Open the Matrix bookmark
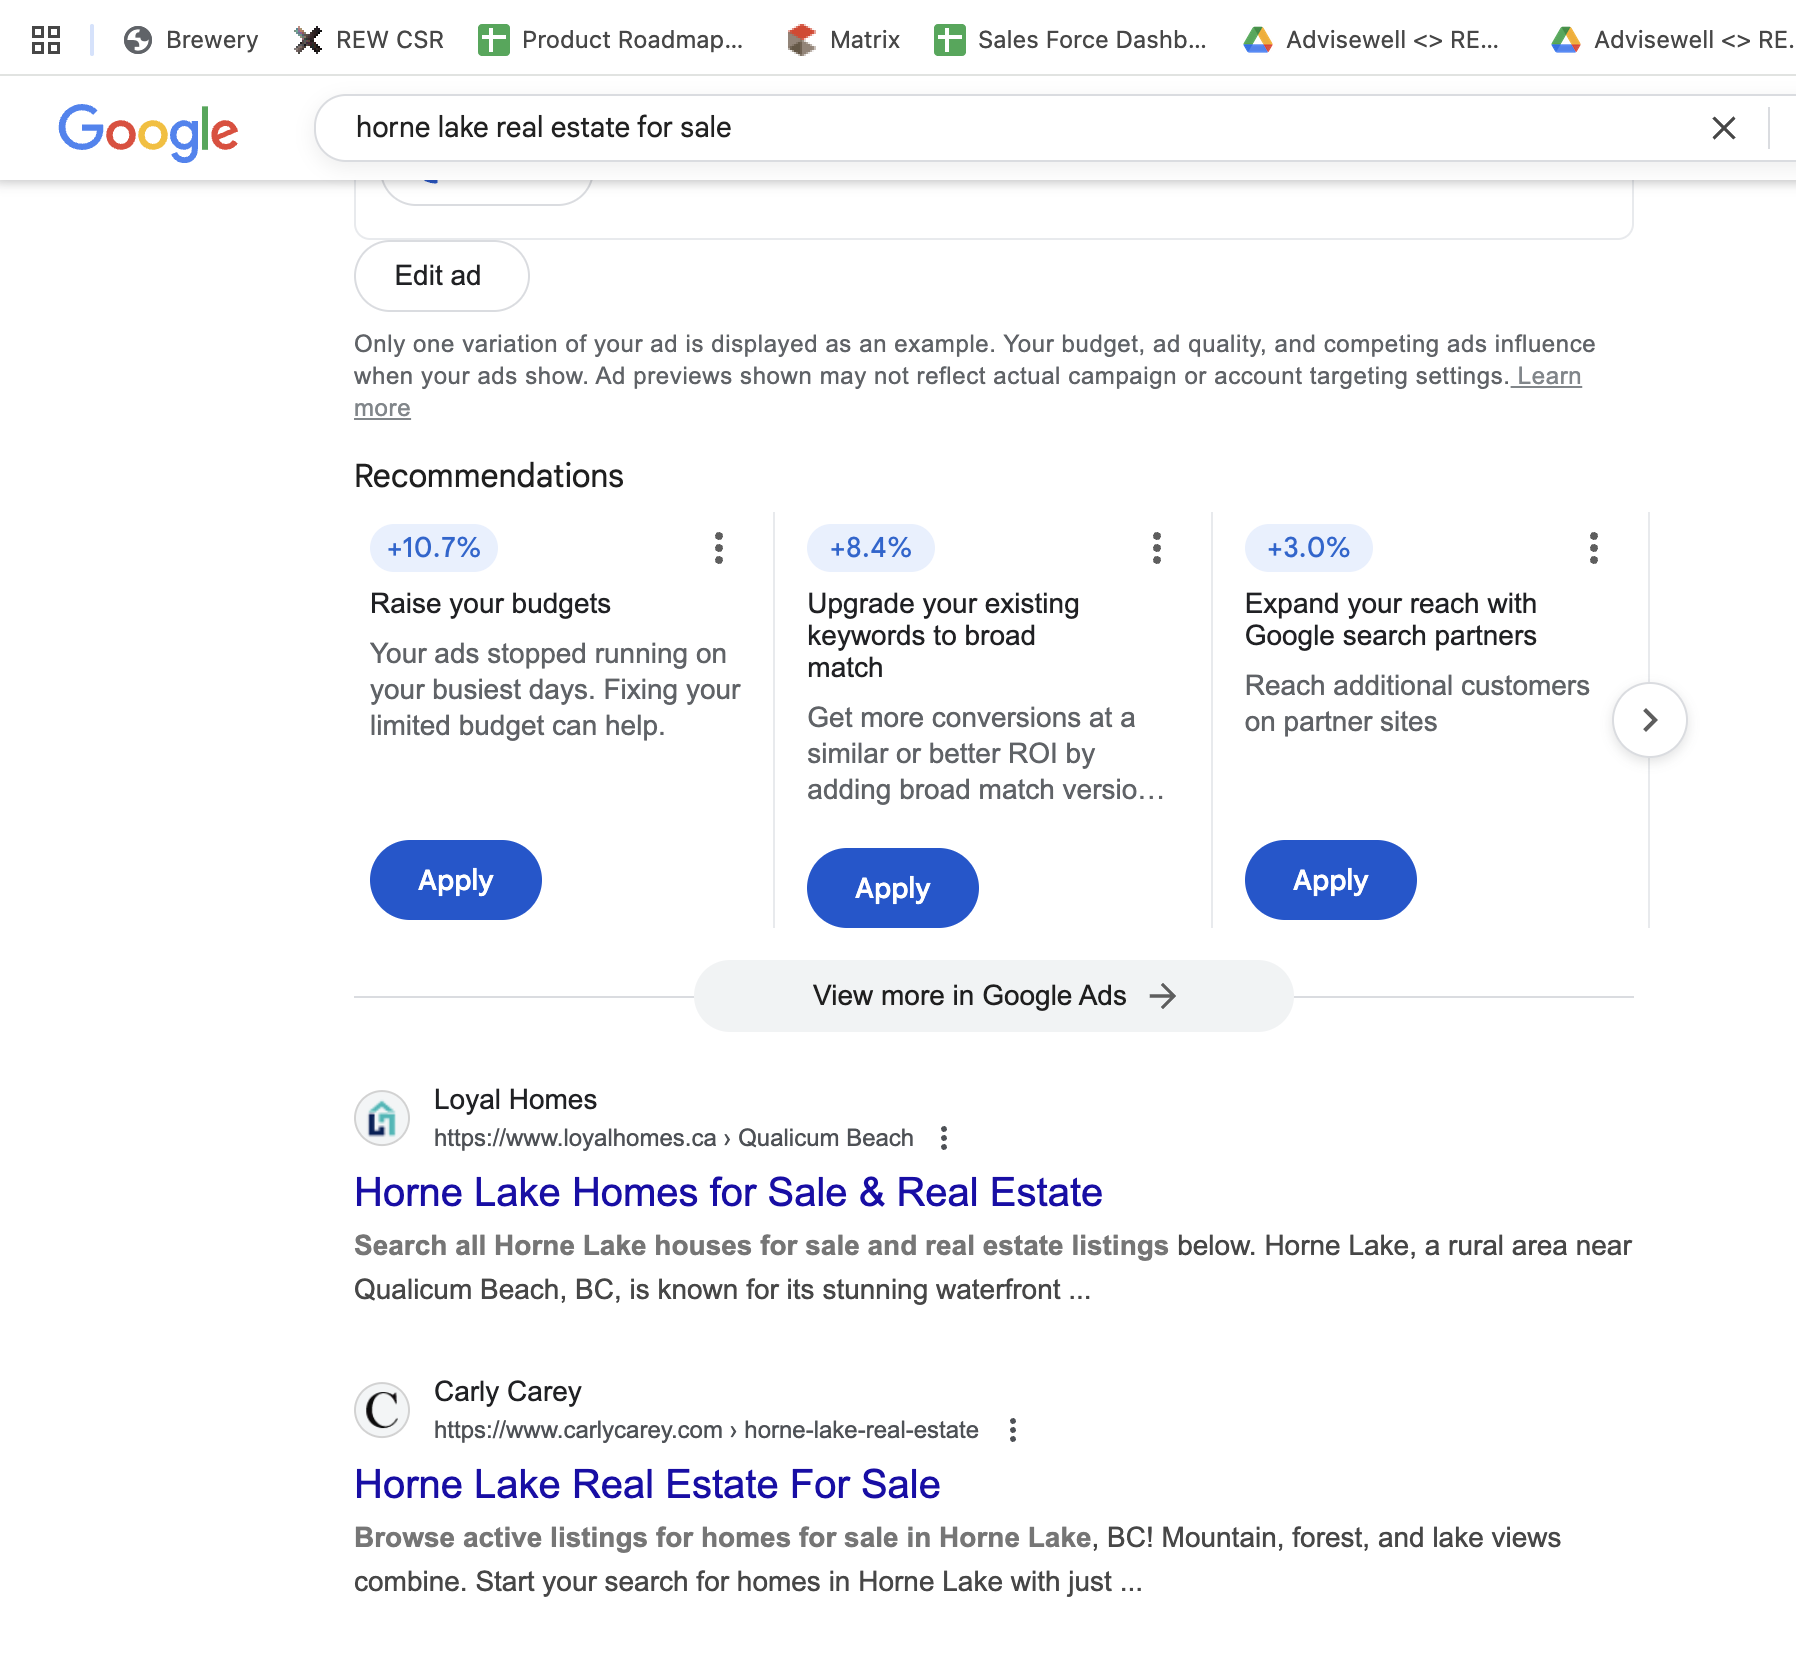The height and width of the screenshot is (1672, 1796). [843, 40]
